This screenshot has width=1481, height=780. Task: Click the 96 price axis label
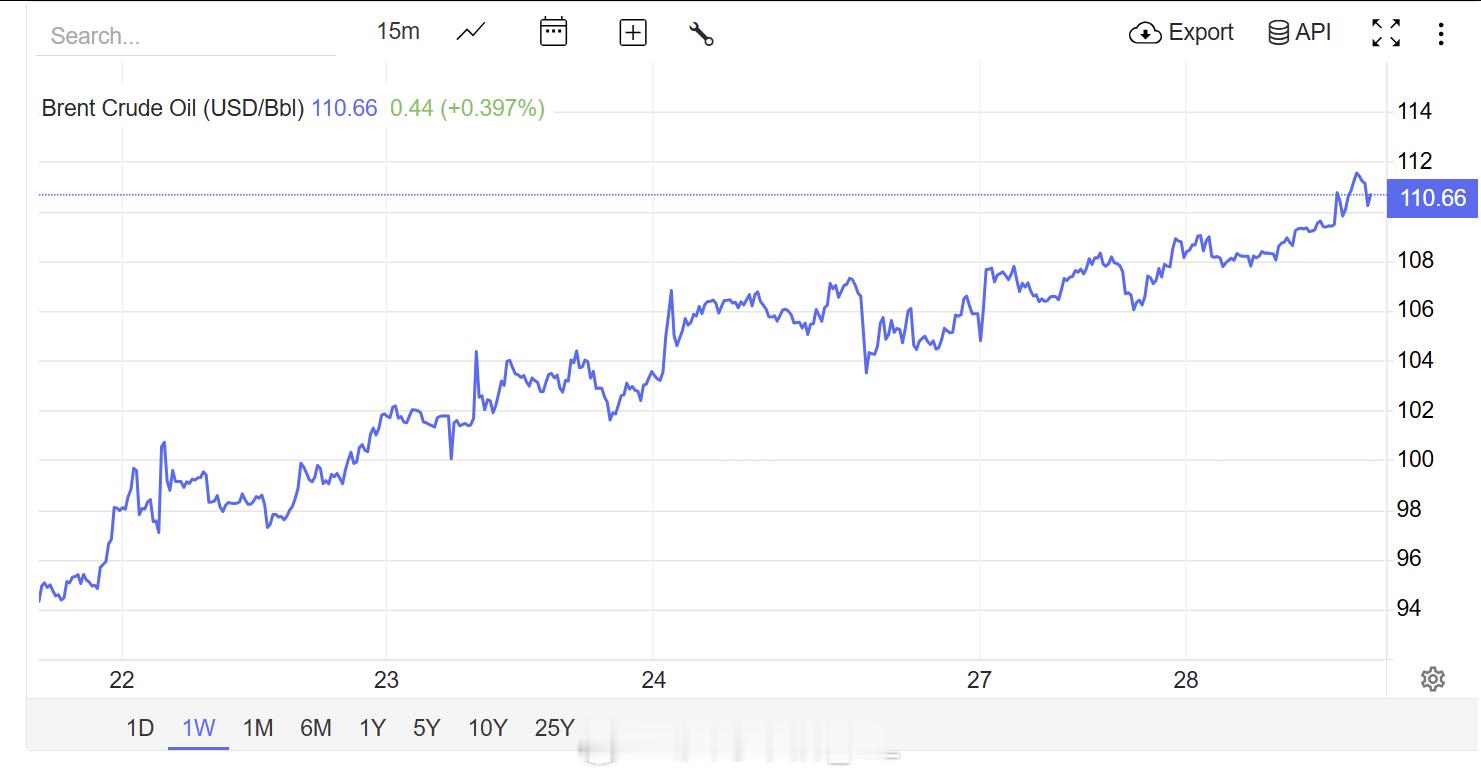[1409, 558]
